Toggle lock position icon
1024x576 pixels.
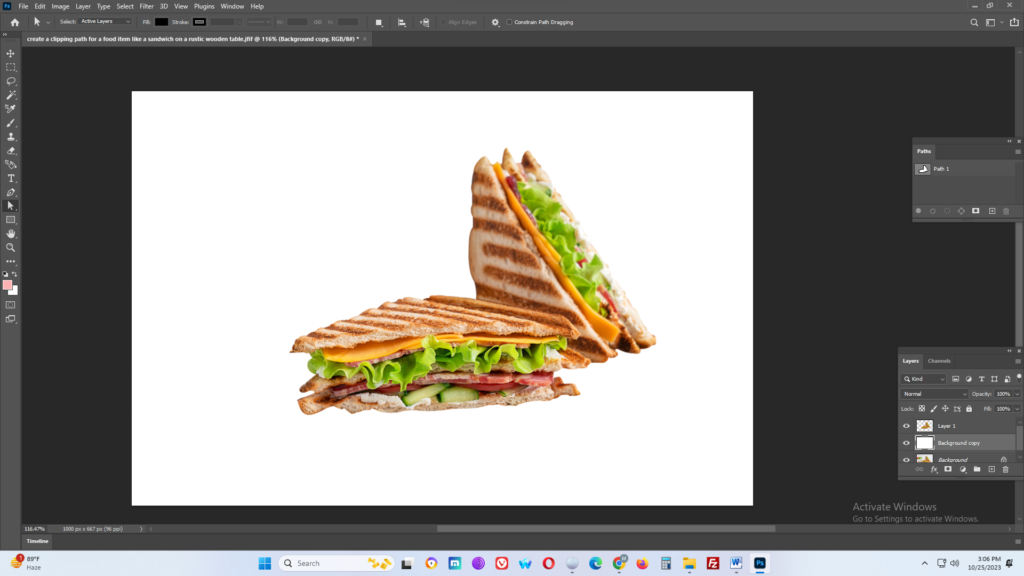[x=945, y=409]
